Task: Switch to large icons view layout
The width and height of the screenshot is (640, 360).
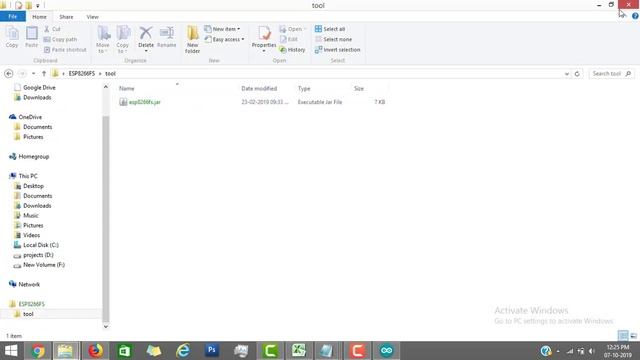Action: coord(633,336)
